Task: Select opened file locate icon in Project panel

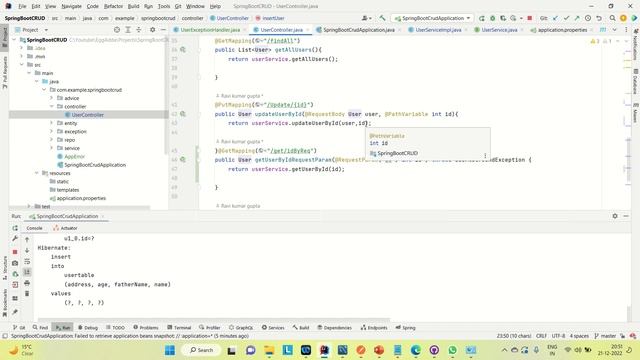Action: [x=117, y=30]
